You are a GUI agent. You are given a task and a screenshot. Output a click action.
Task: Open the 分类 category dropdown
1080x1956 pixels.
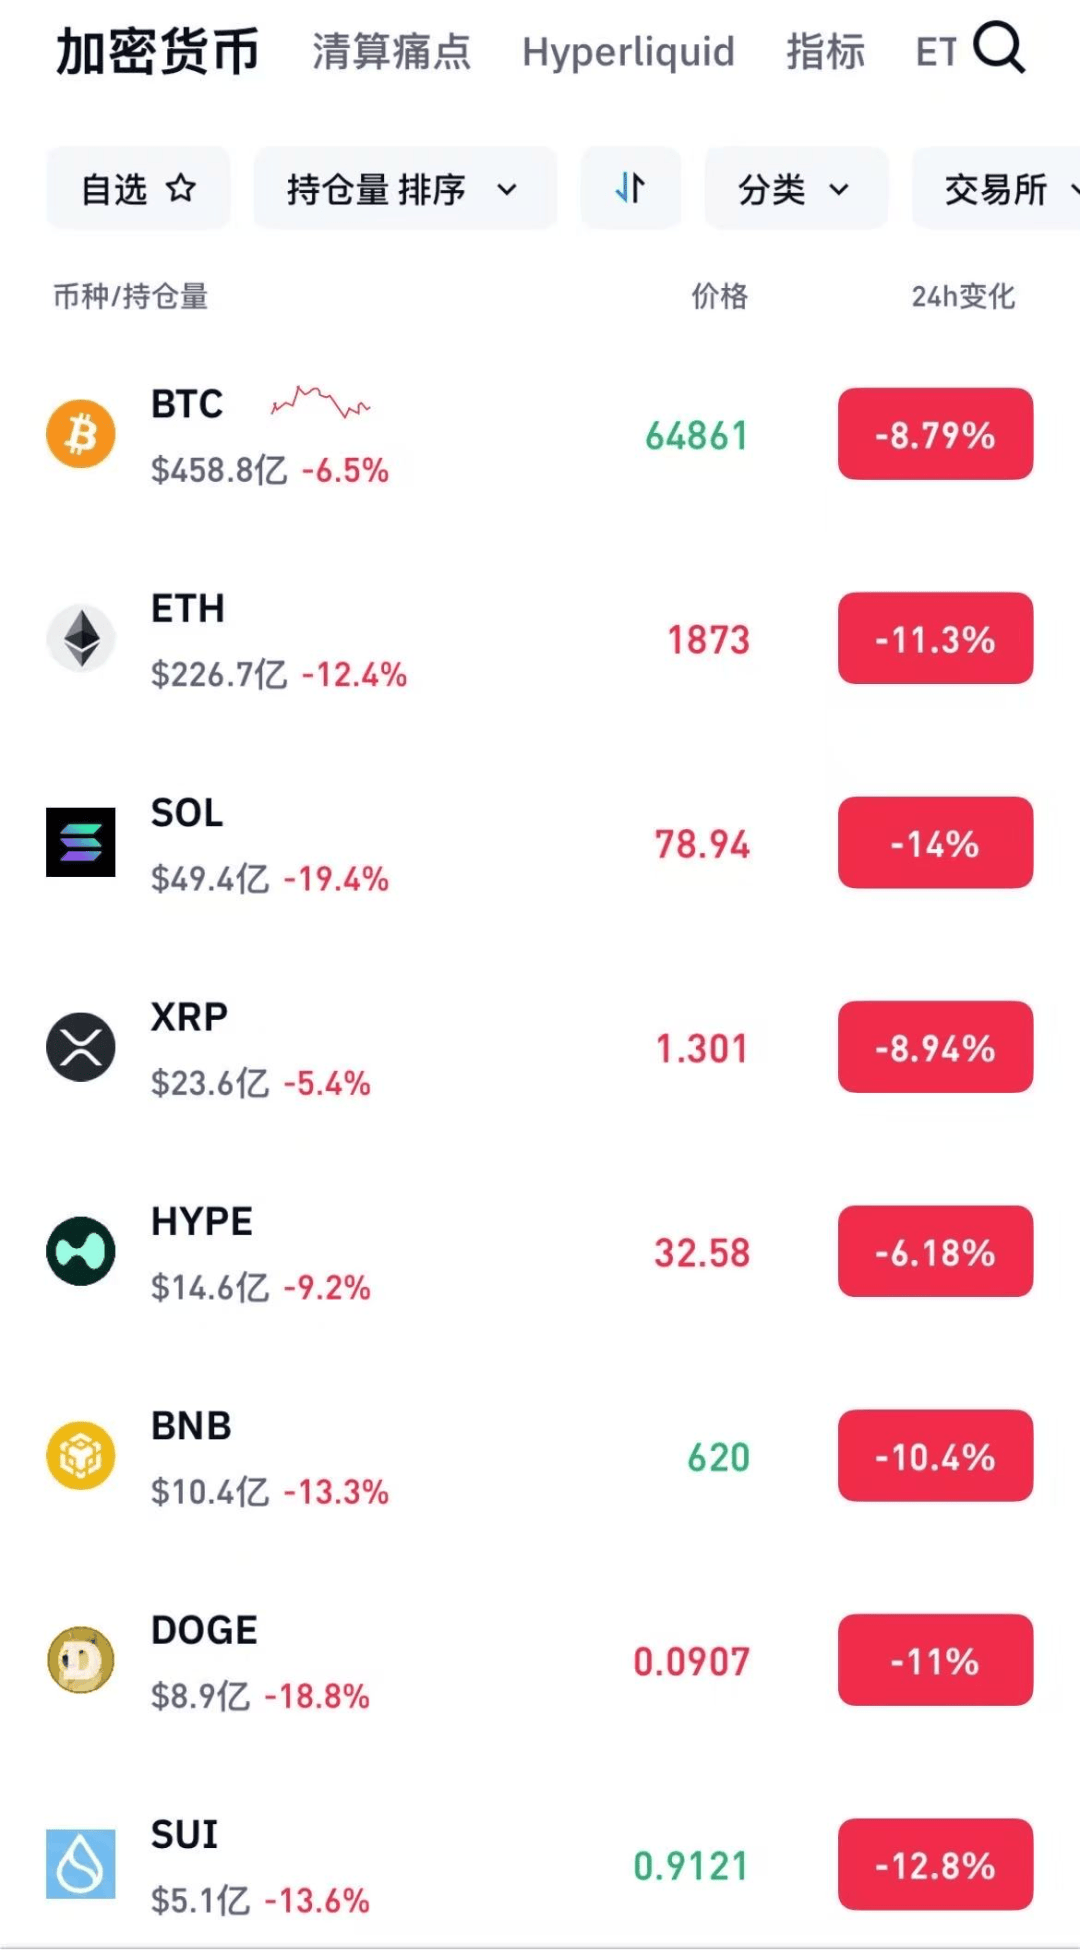795,188
